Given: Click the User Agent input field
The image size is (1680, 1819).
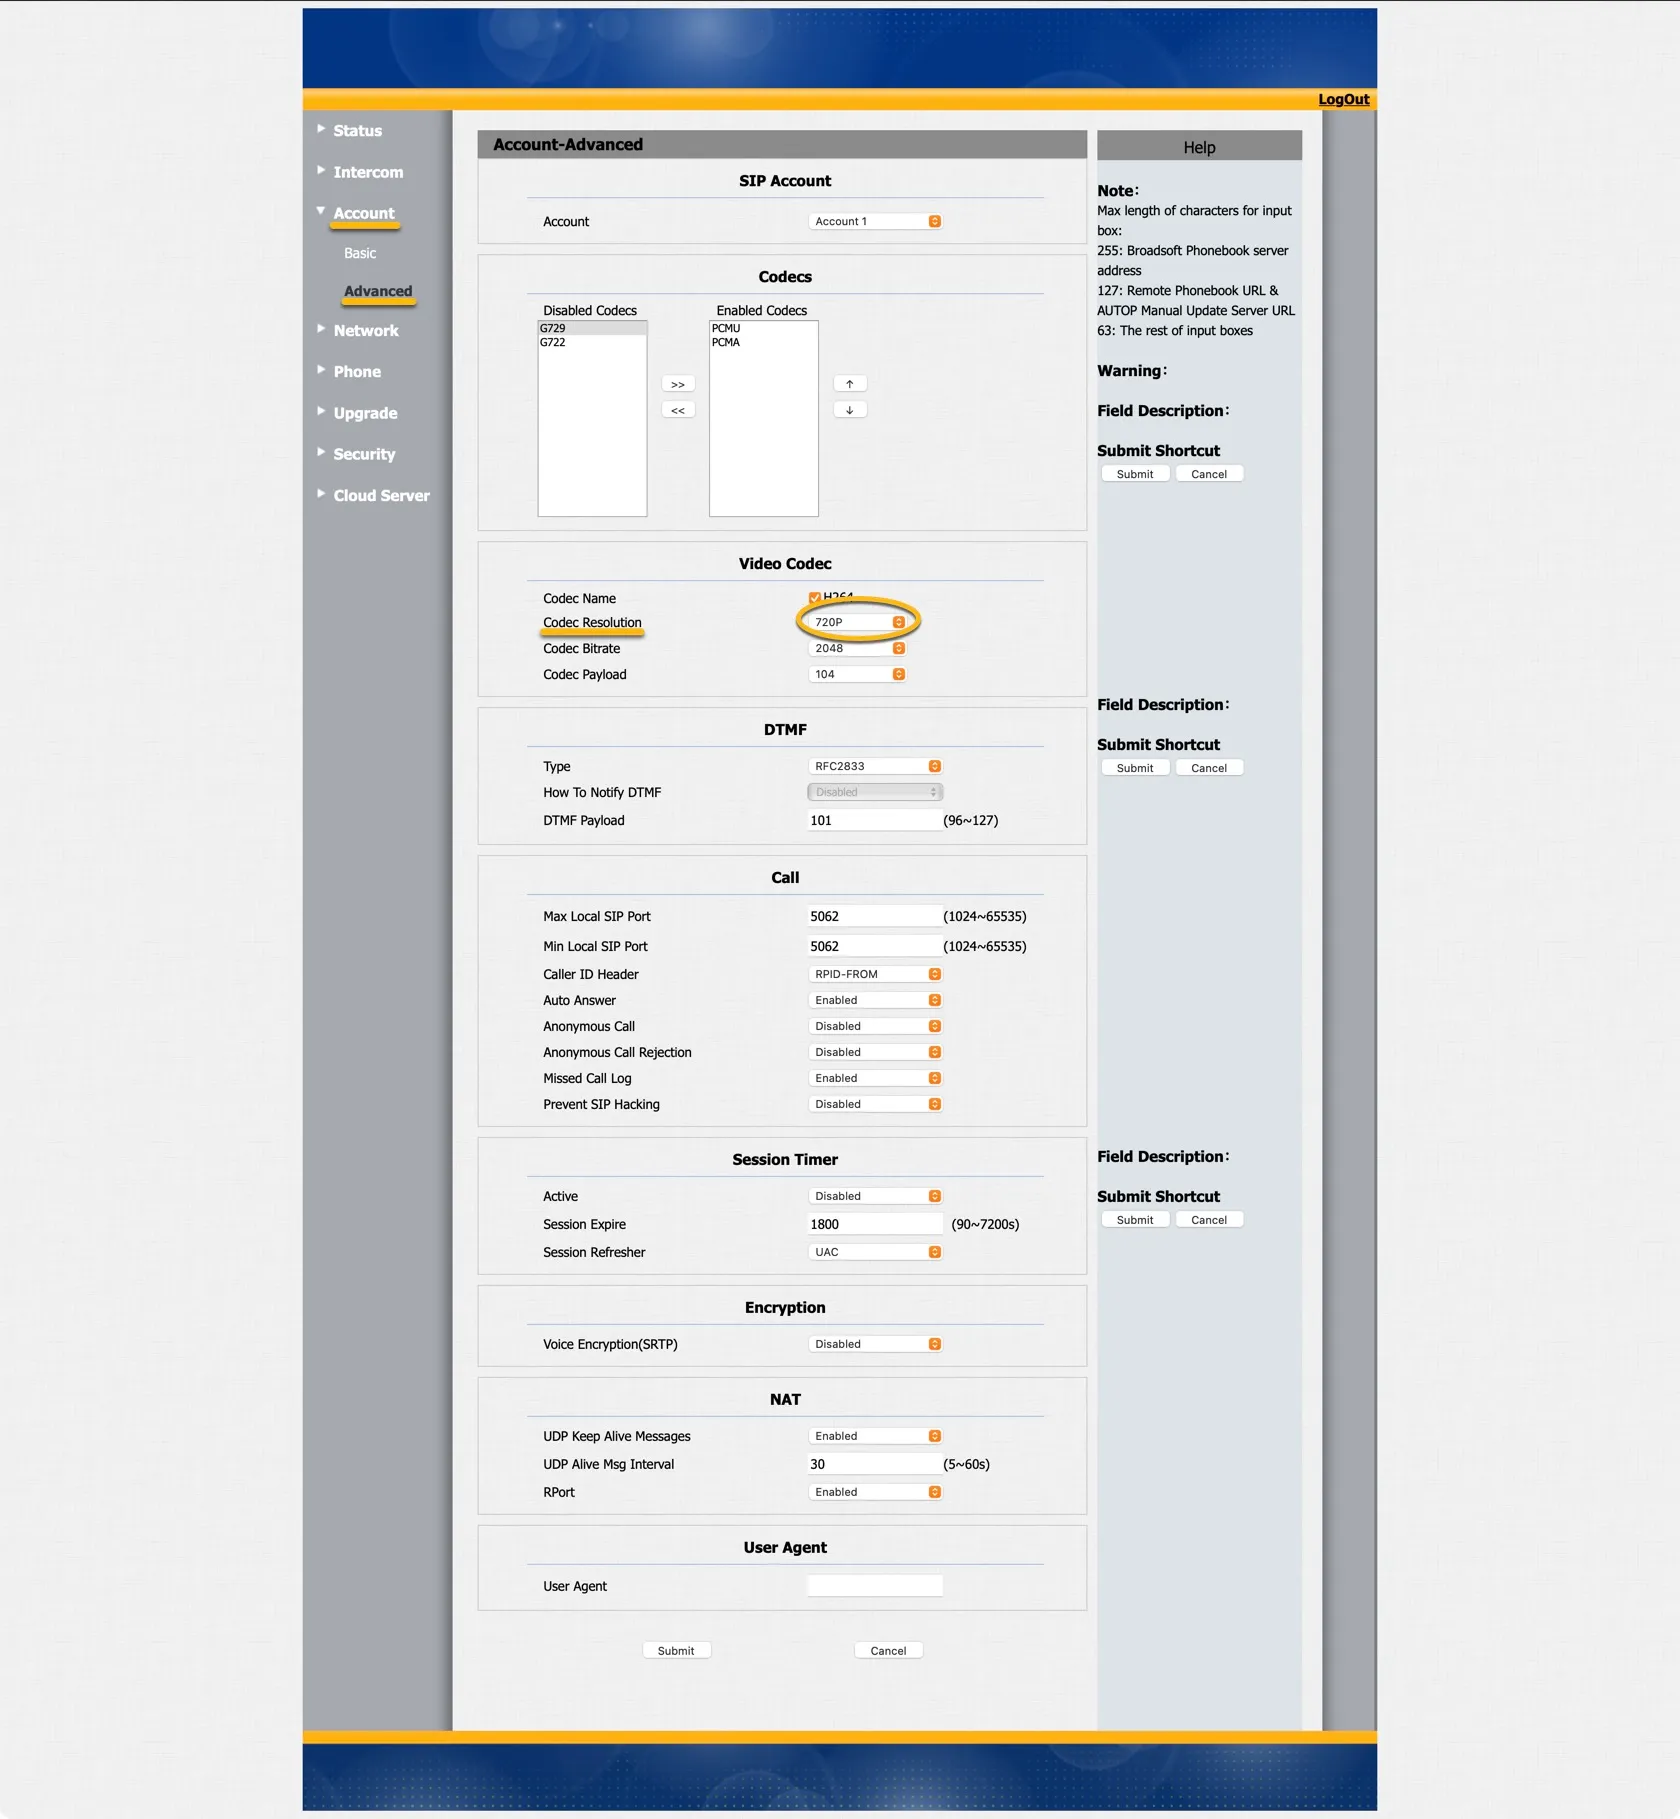Looking at the screenshot, I should (x=874, y=1586).
